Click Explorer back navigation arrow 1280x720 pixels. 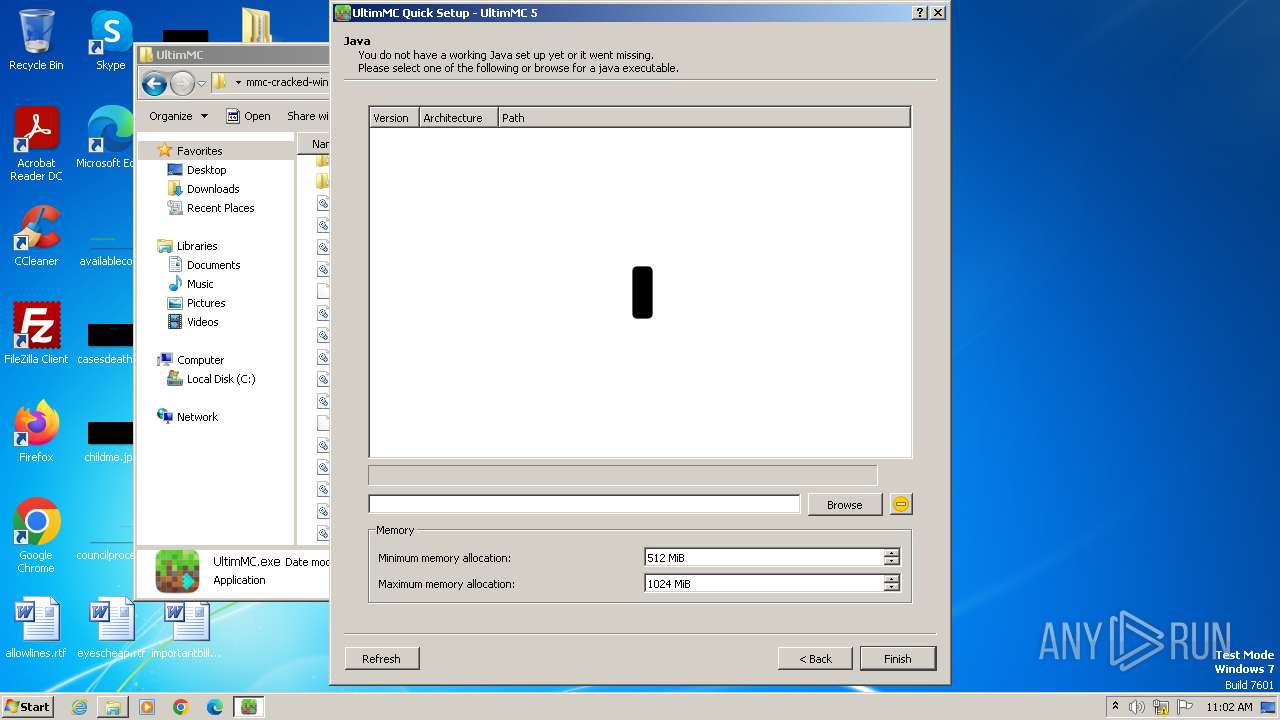(x=154, y=83)
